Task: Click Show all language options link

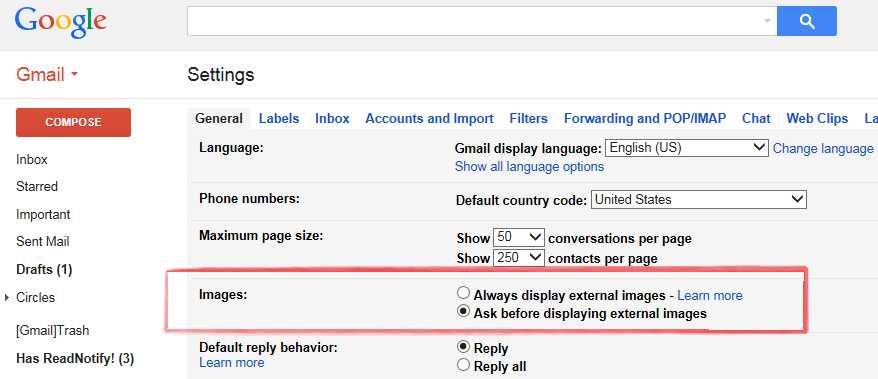Action: [529, 167]
